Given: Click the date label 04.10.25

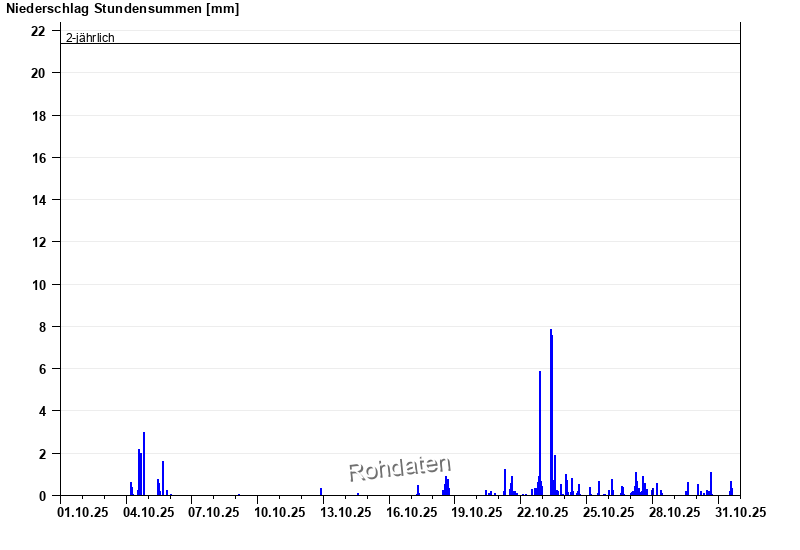Looking at the screenshot, I should (148, 512).
